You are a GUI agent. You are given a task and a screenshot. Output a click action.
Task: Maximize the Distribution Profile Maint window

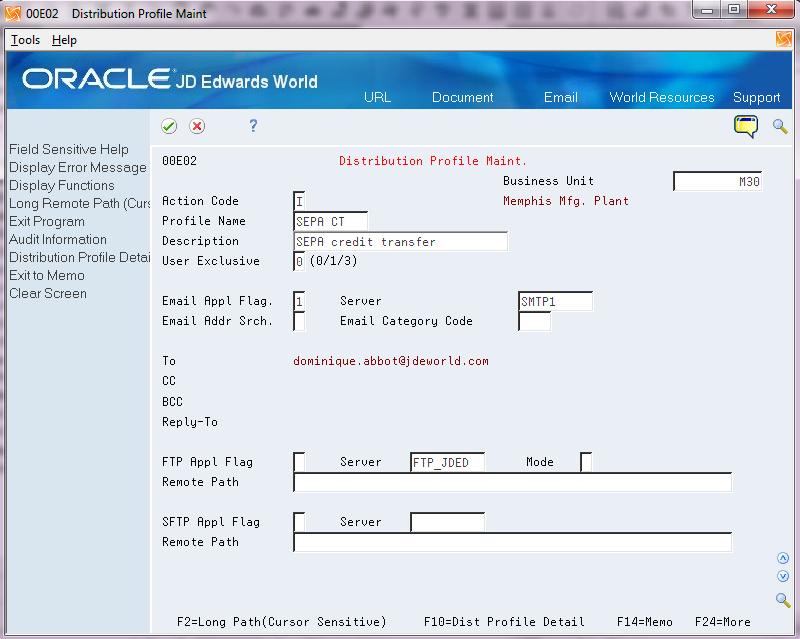coord(734,10)
